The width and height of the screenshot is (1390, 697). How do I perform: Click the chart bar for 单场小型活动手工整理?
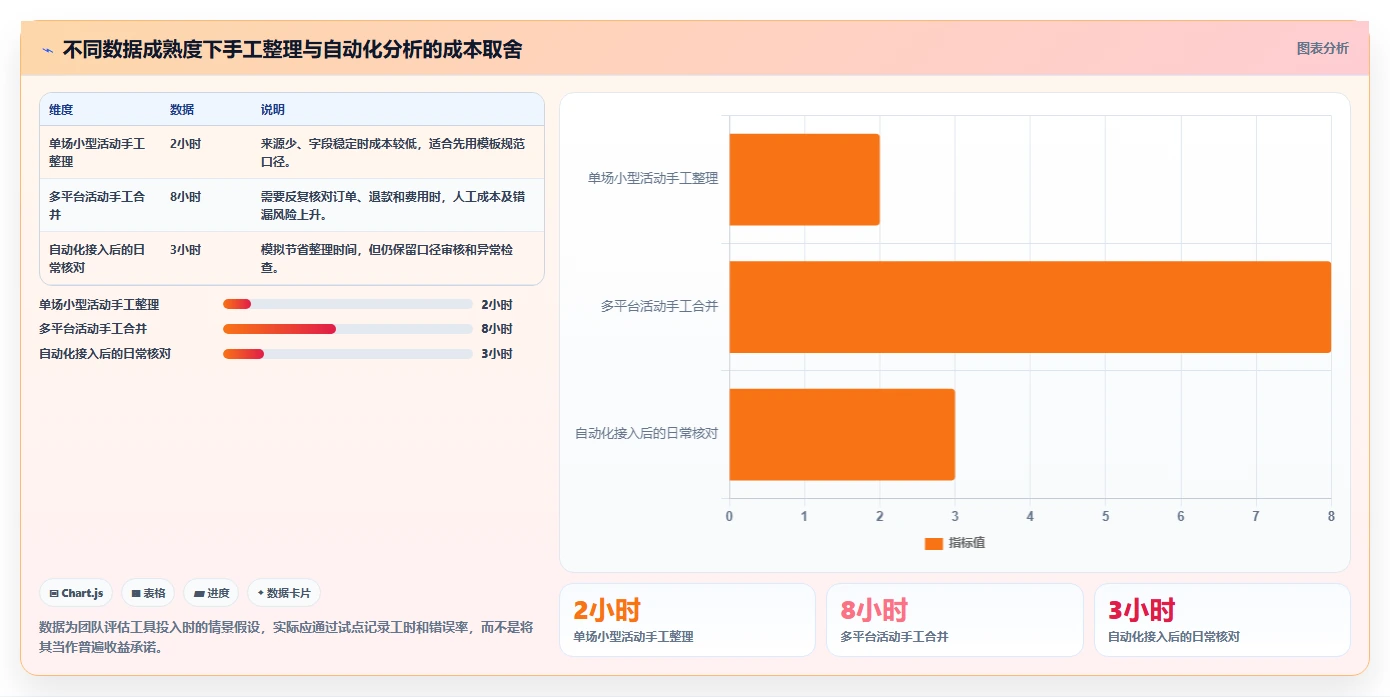coord(804,179)
